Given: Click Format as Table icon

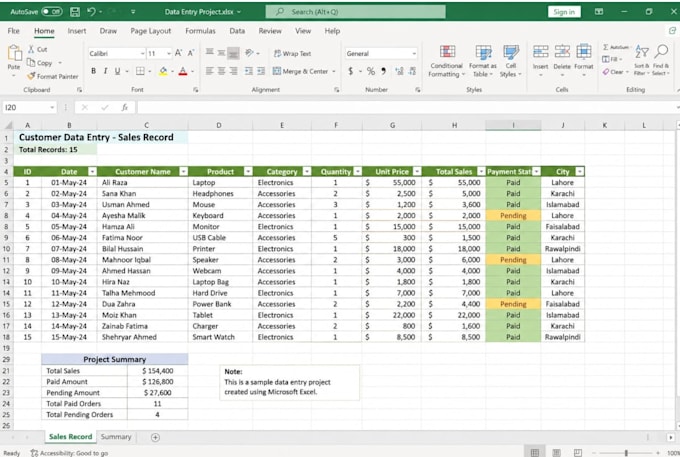Looking at the screenshot, I should click(483, 61).
